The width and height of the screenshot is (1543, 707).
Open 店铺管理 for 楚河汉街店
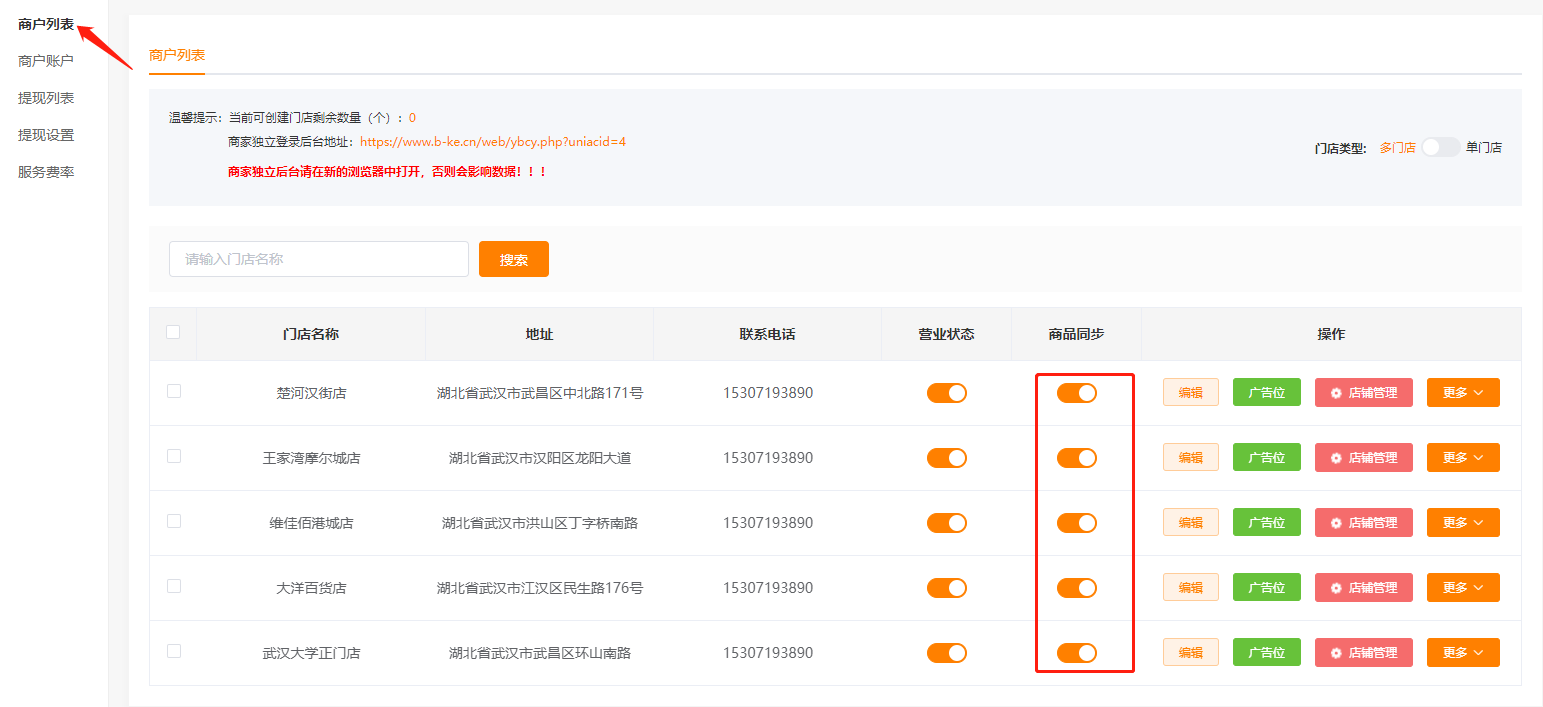point(1363,393)
